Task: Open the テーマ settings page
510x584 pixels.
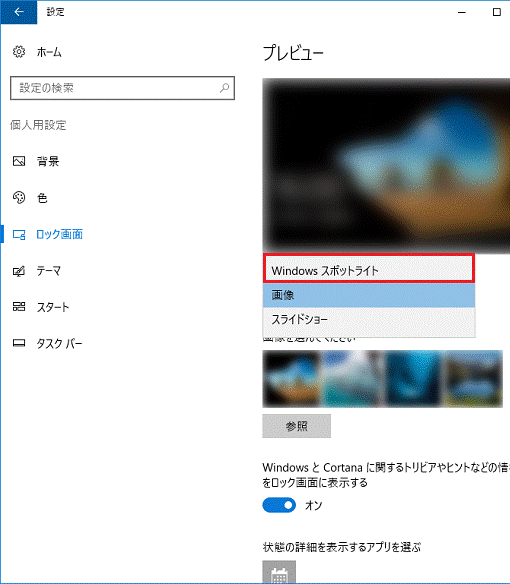Action: (x=48, y=271)
